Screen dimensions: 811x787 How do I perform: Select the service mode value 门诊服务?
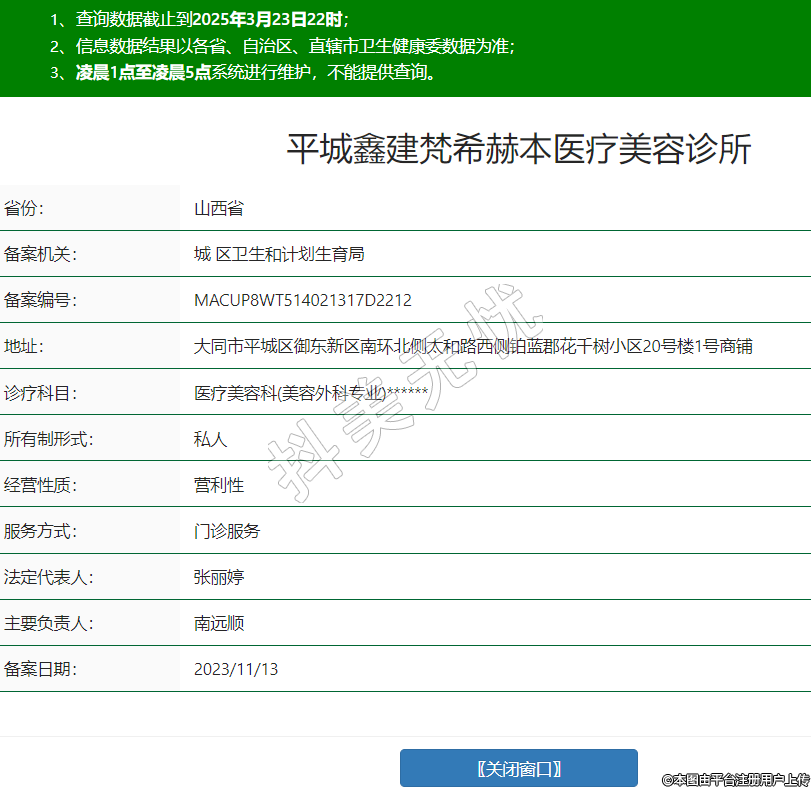[x=227, y=531]
